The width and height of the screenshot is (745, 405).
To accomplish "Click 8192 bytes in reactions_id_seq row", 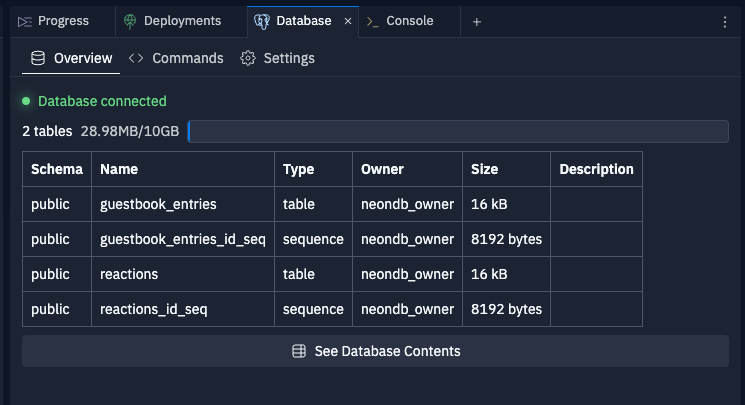I will [506, 309].
